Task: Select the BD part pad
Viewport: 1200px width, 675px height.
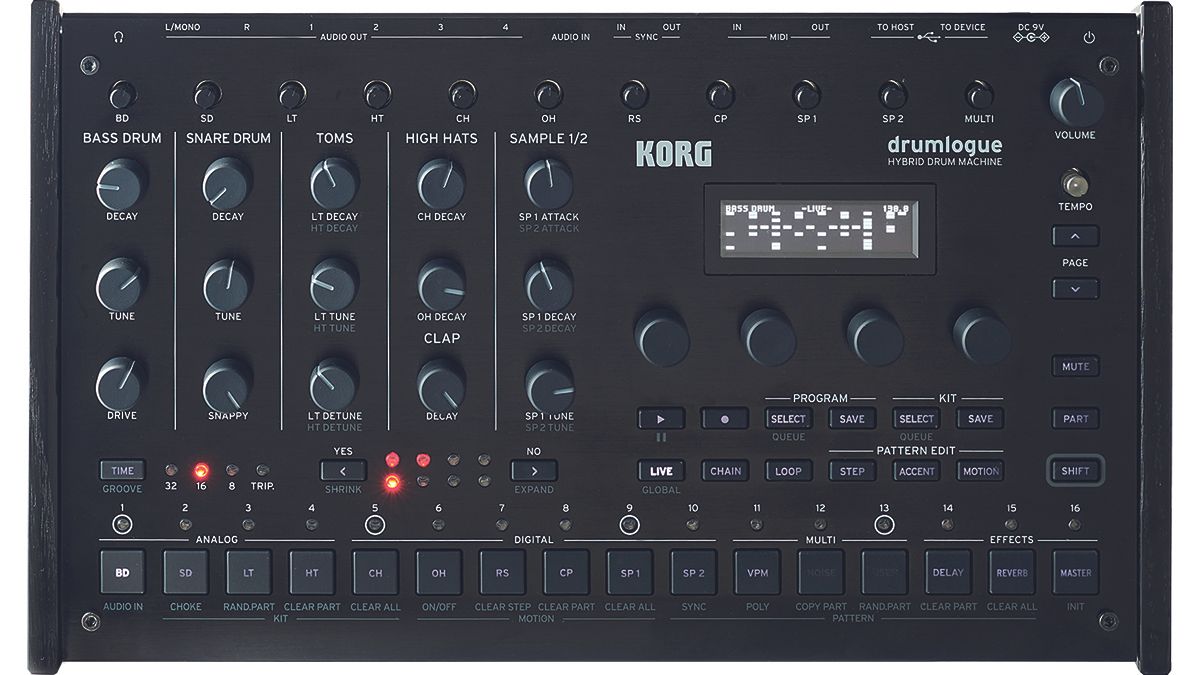Action: 122,573
